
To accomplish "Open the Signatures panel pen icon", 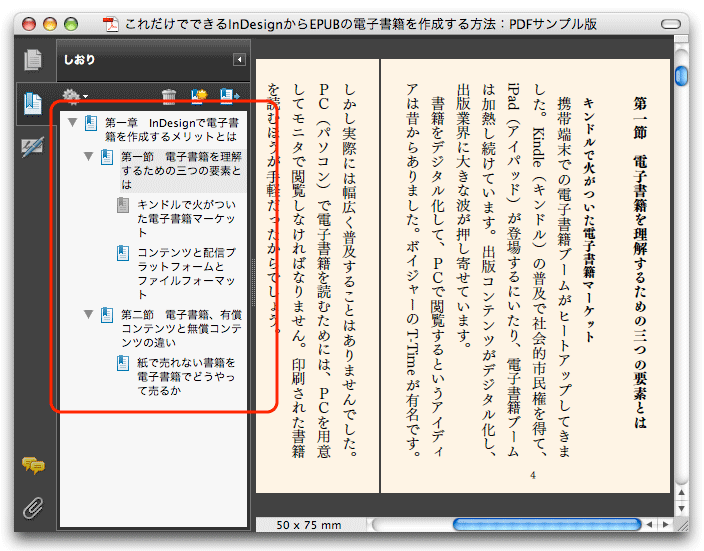I will 33,146.
